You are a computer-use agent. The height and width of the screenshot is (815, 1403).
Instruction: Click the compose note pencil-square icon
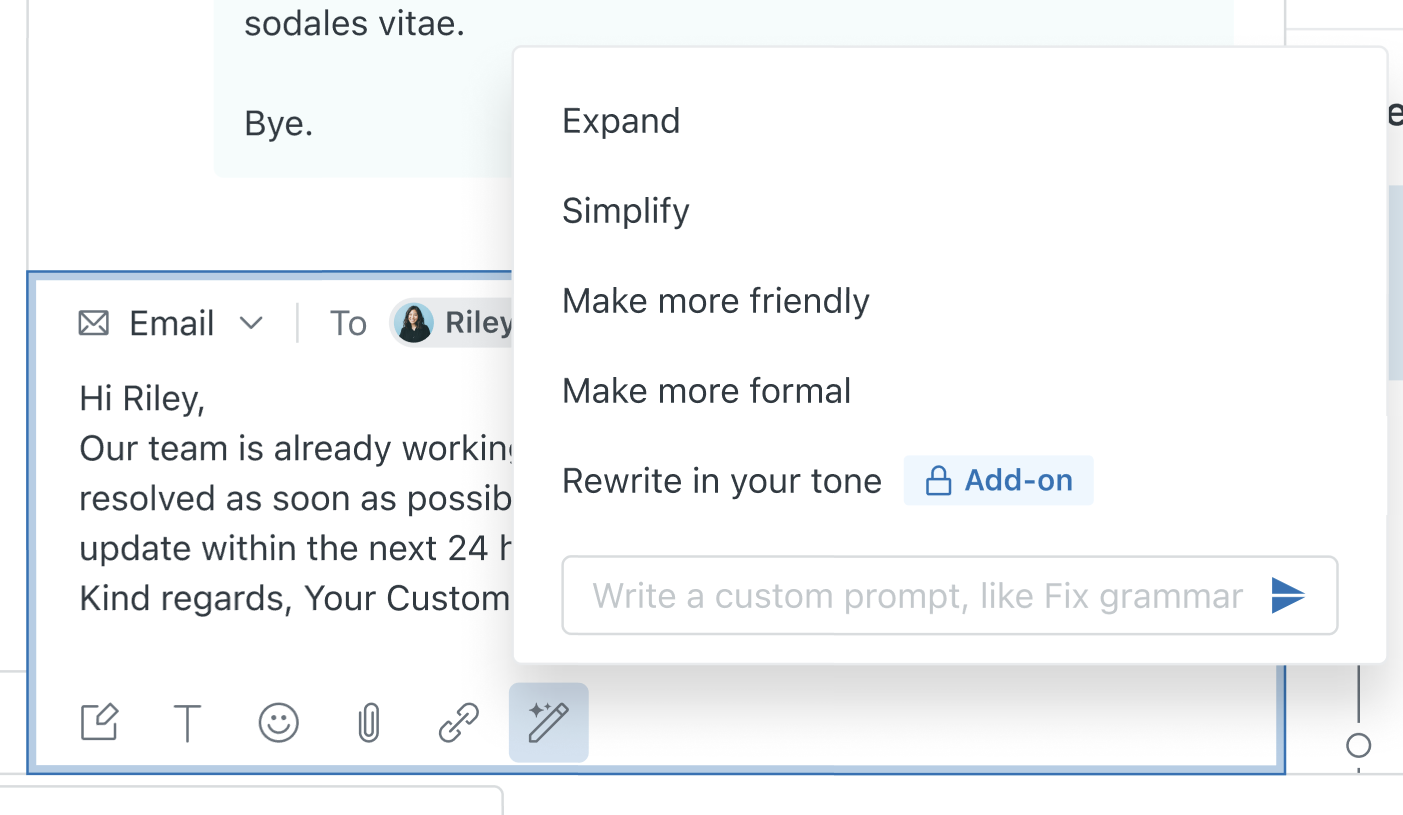(x=99, y=722)
